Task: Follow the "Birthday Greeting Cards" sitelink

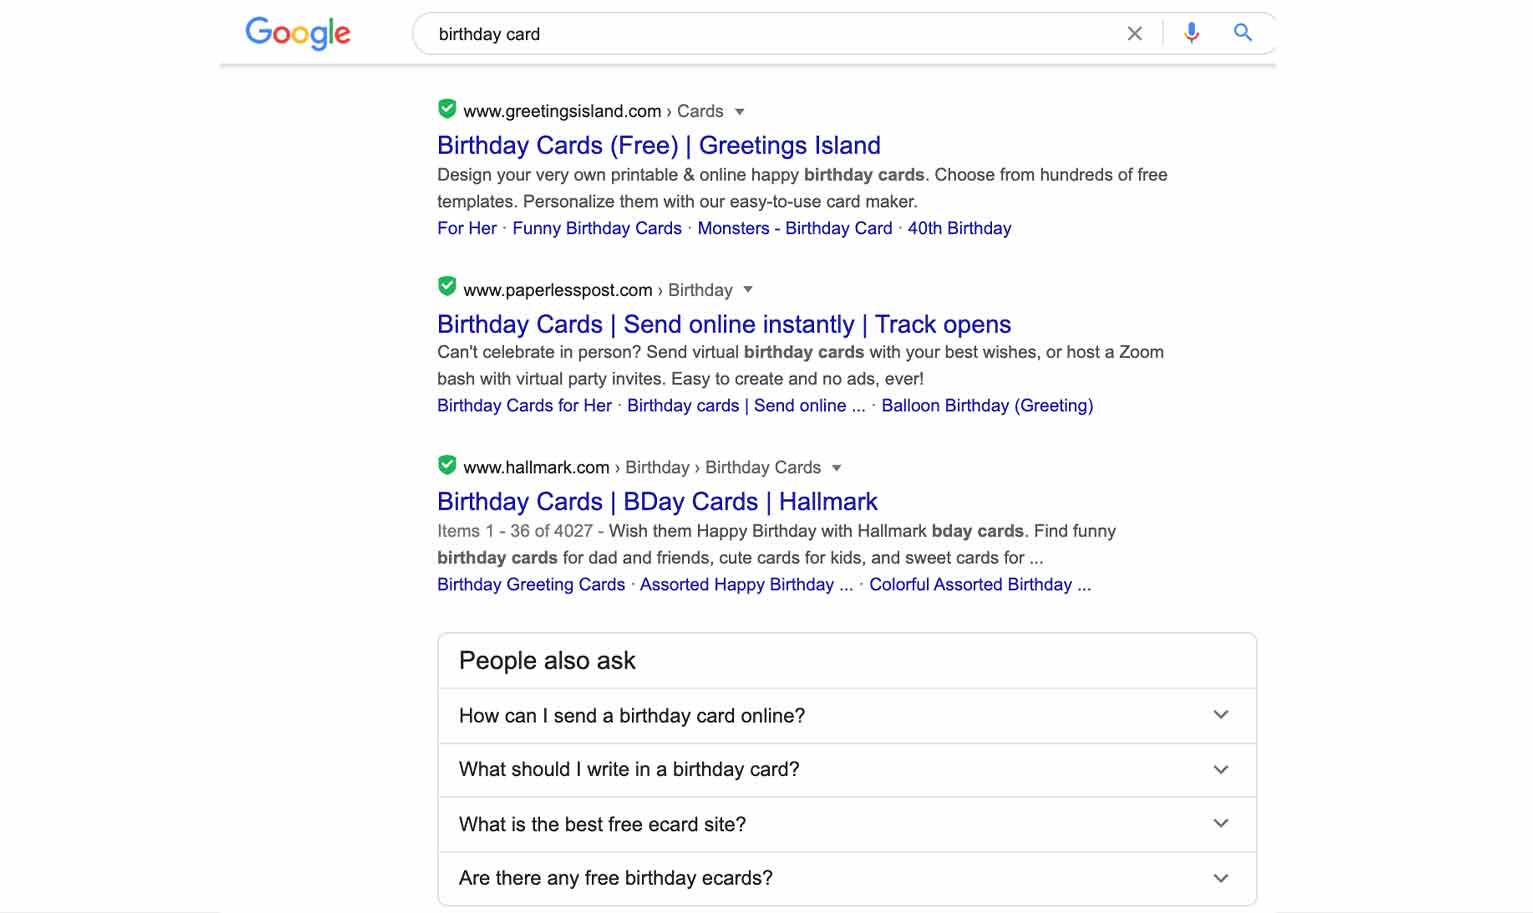Action: click(x=531, y=584)
